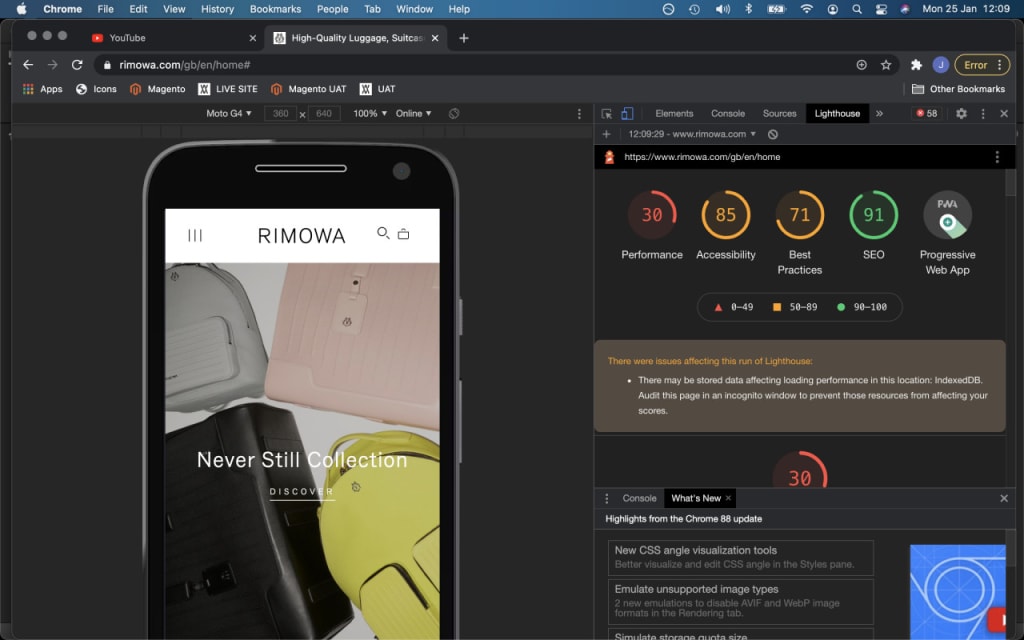The width and height of the screenshot is (1024, 640).
Task: Open the 58 errors counter
Action: point(927,114)
